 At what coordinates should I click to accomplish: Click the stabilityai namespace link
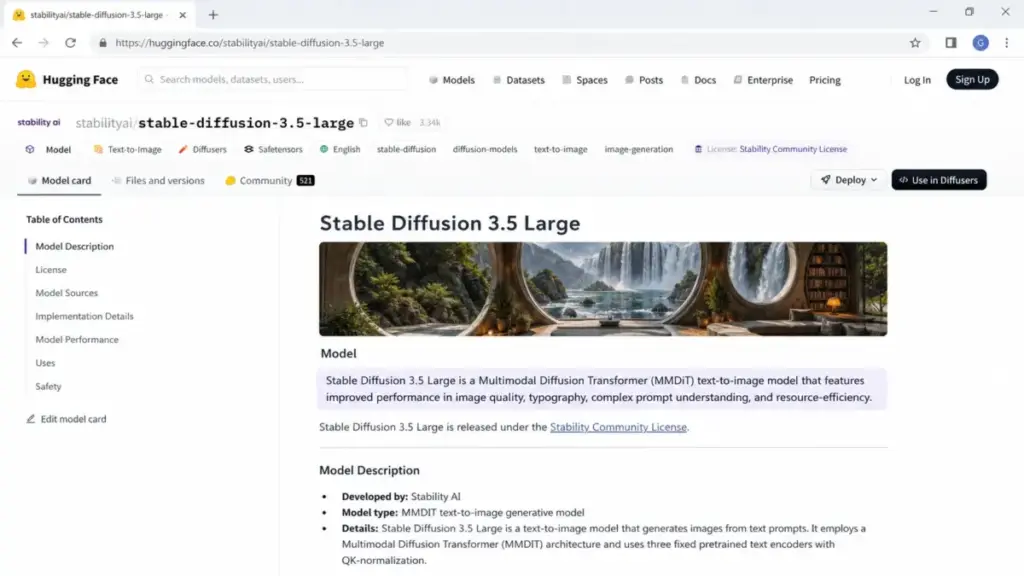tap(104, 123)
